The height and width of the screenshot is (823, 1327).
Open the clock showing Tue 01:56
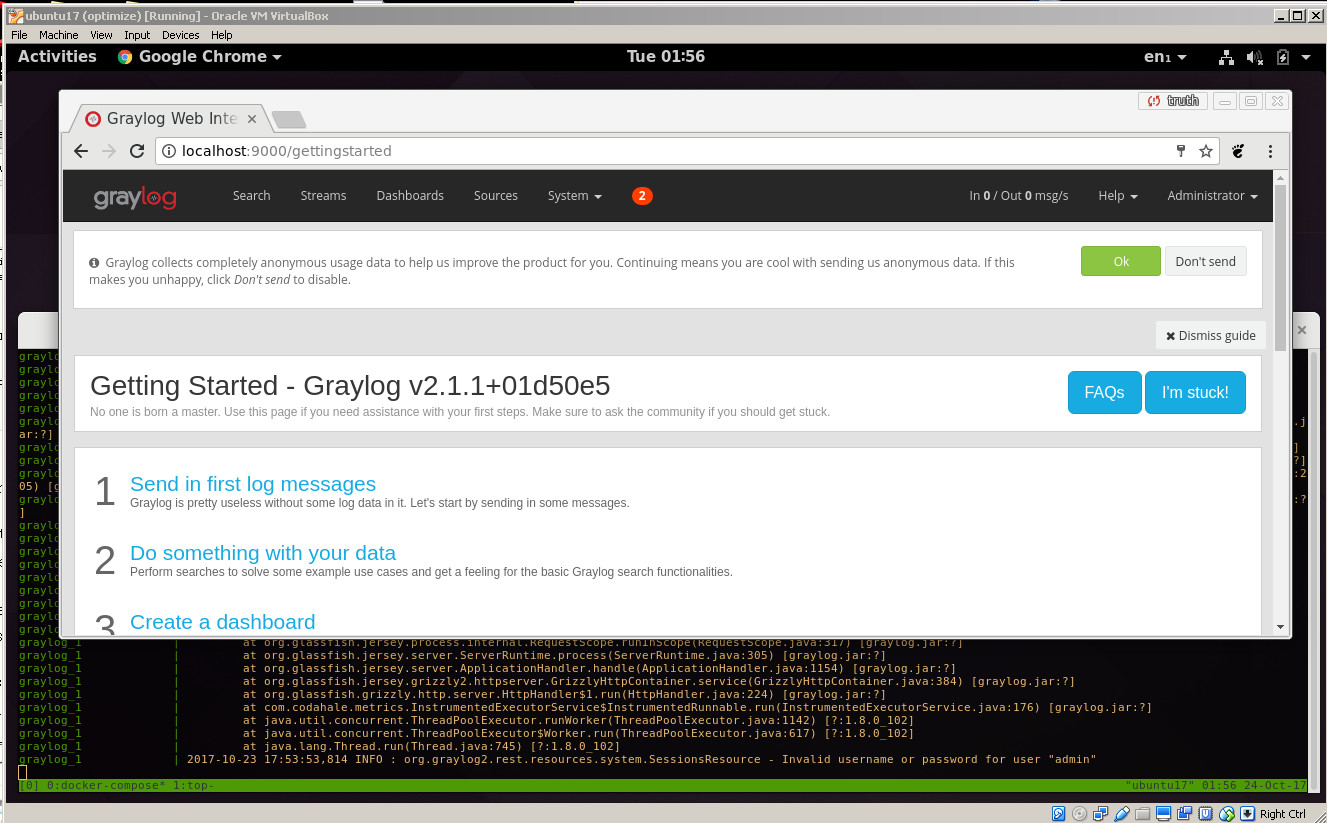tap(666, 57)
